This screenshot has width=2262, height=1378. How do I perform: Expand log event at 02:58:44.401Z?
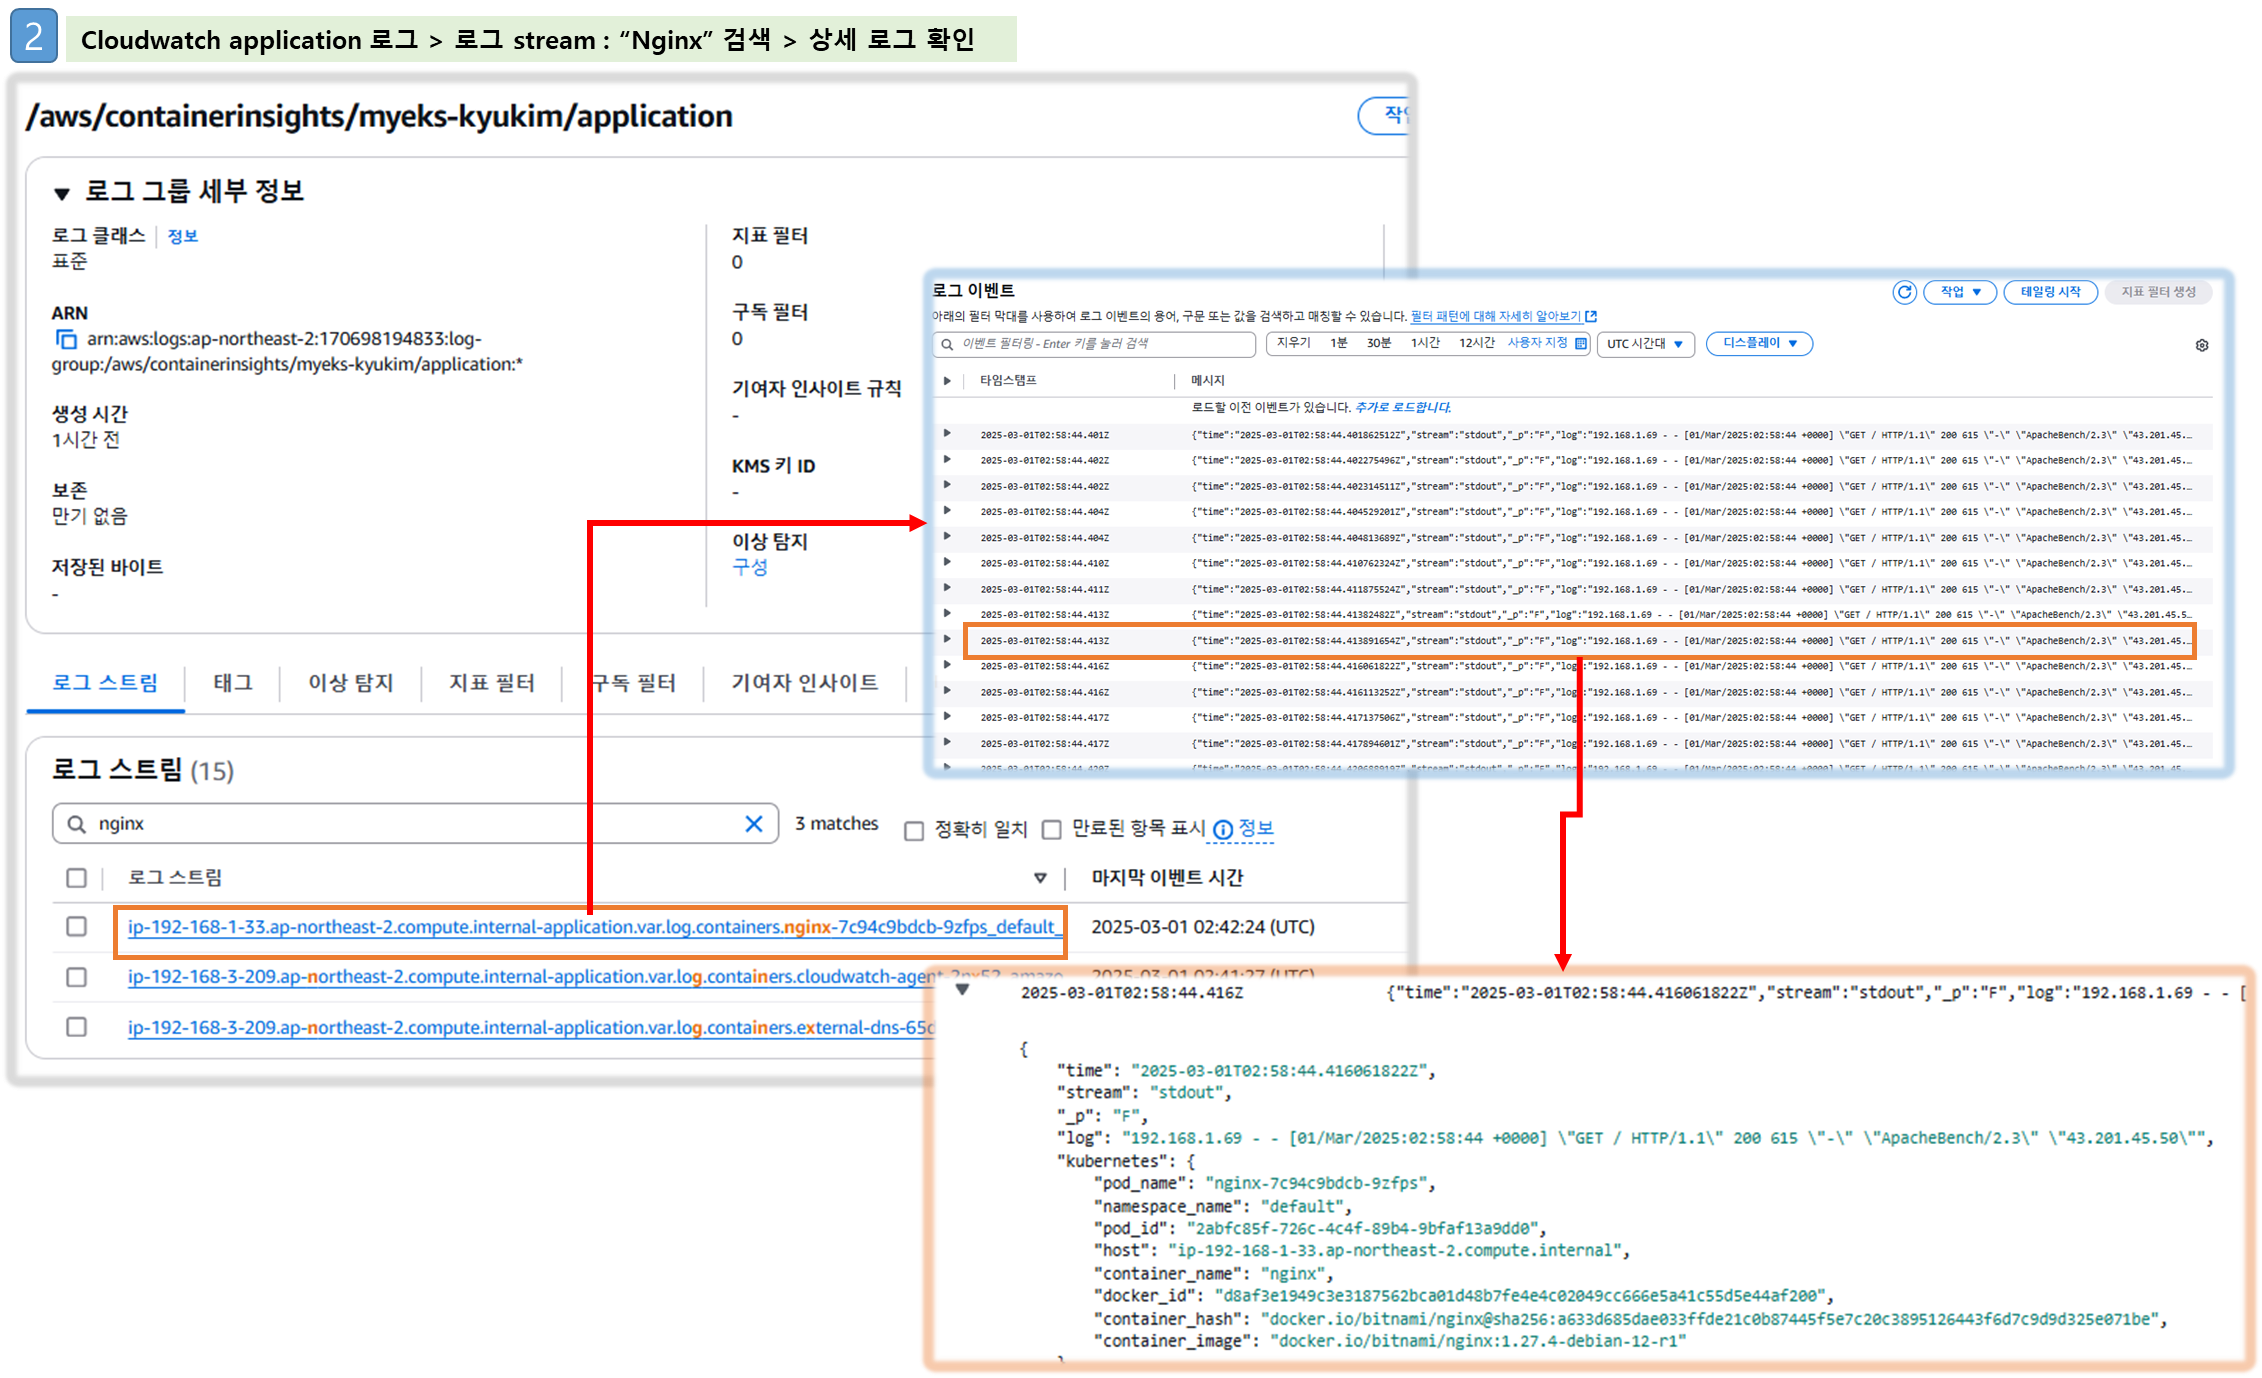[x=946, y=434]
